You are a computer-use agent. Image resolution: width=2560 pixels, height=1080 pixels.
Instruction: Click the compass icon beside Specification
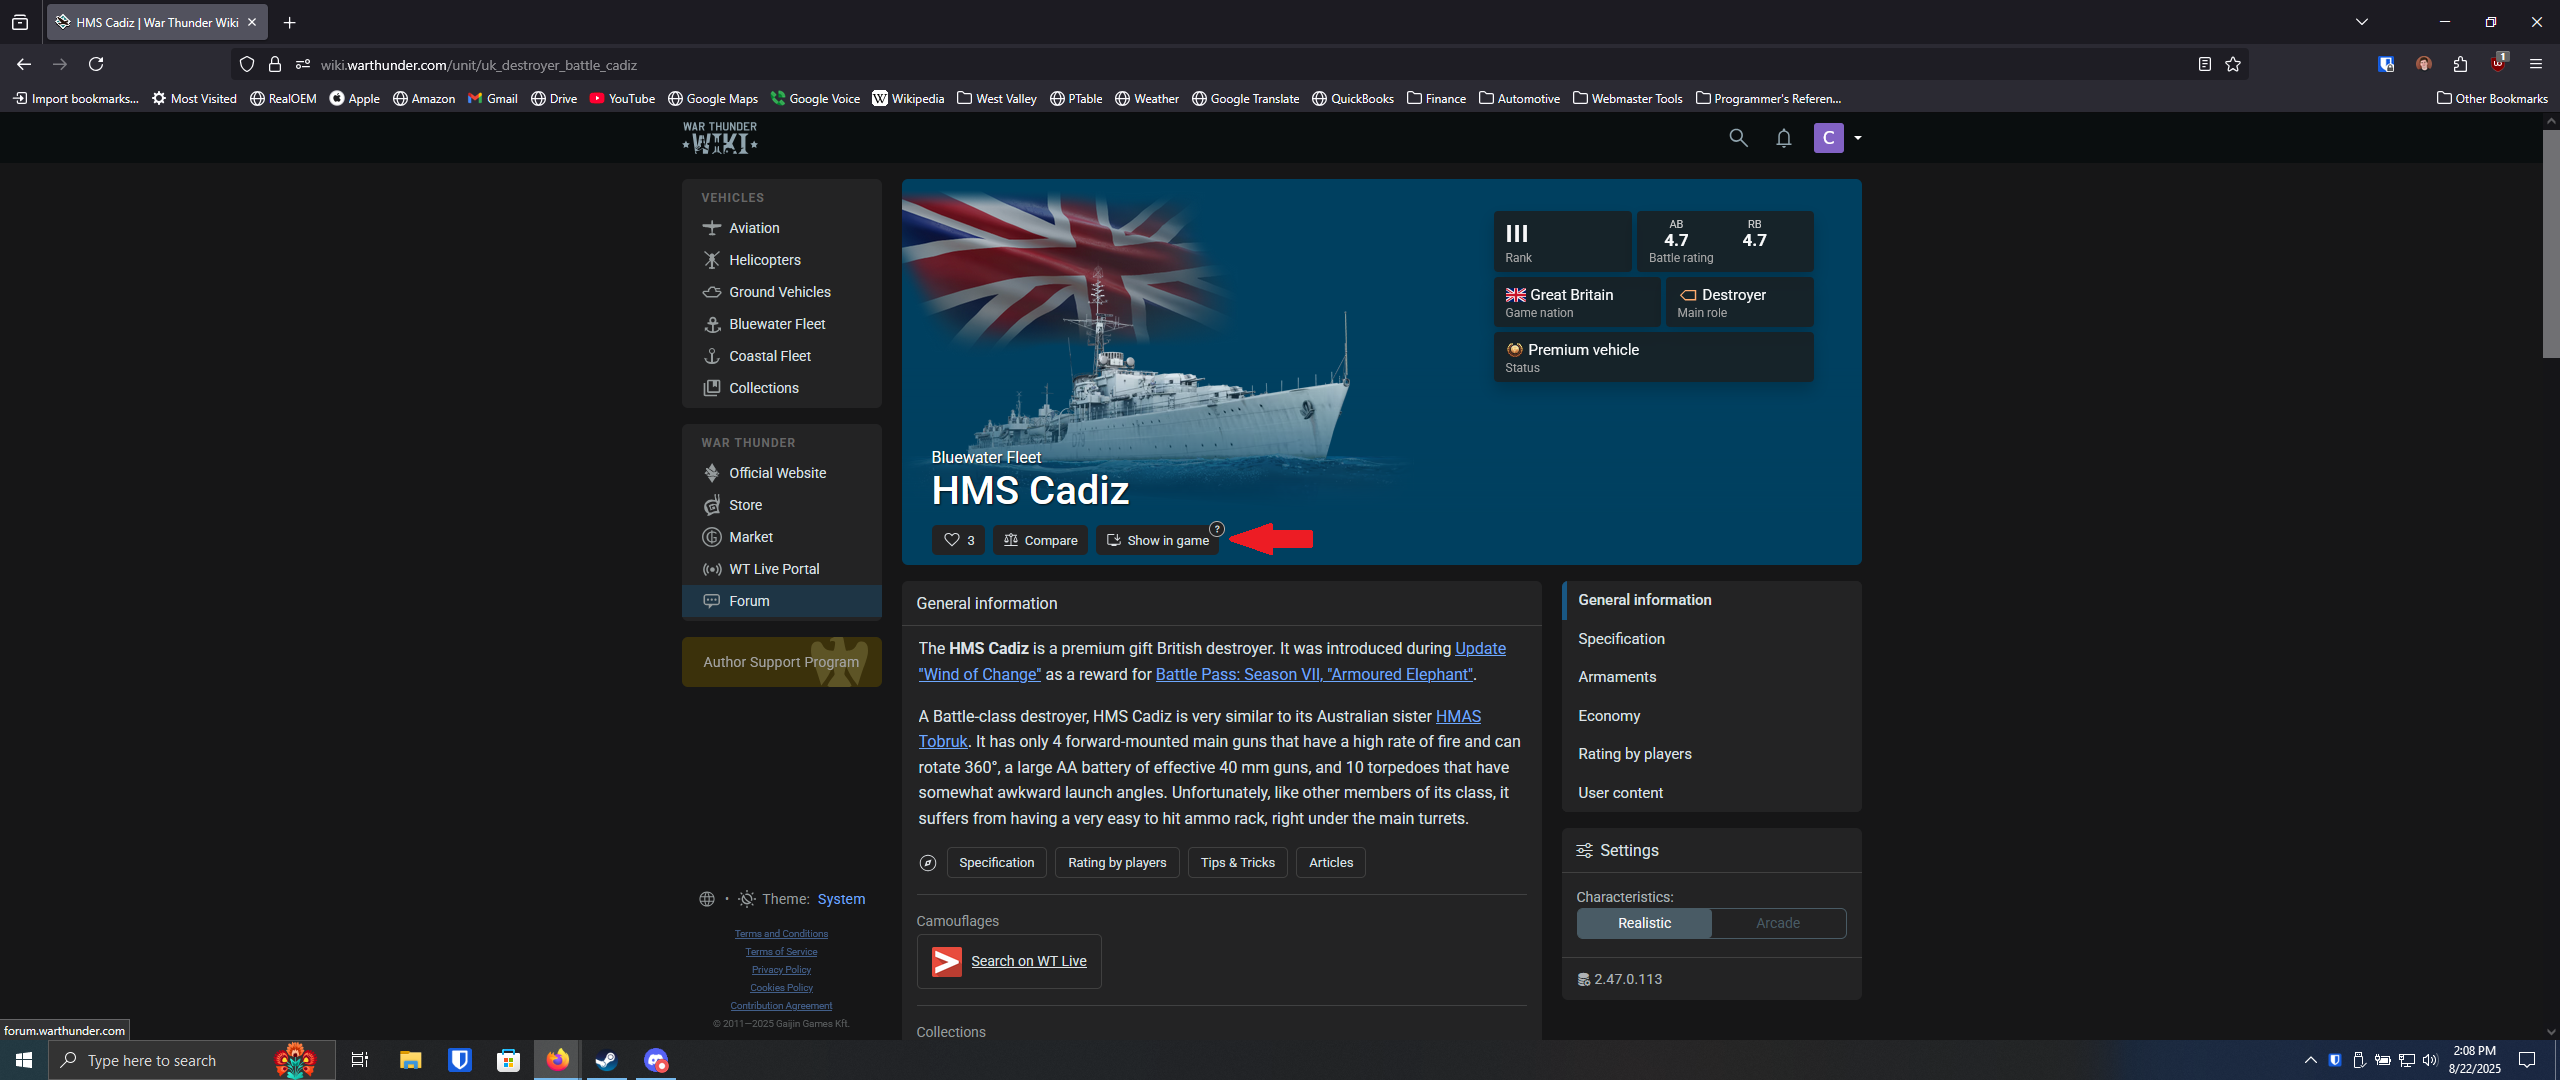(x=928, y=863)
